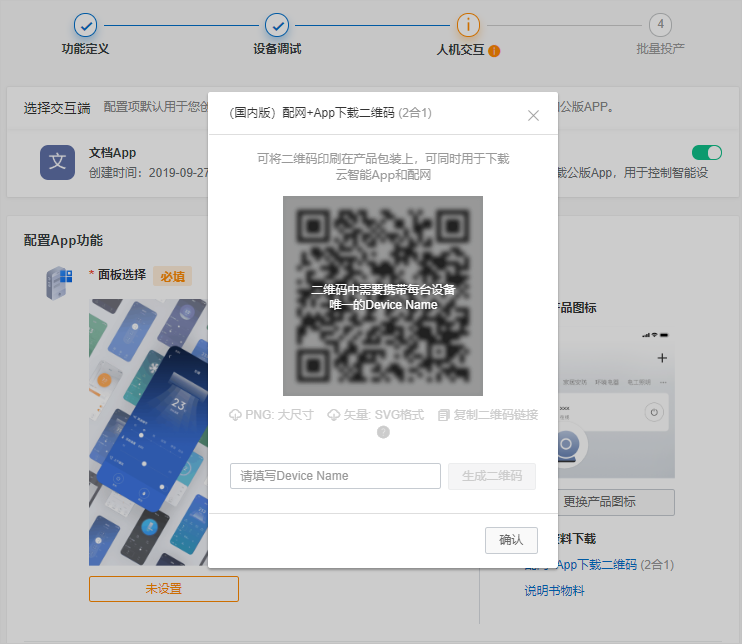Click the 文档App icon

(x=57, y=162)
